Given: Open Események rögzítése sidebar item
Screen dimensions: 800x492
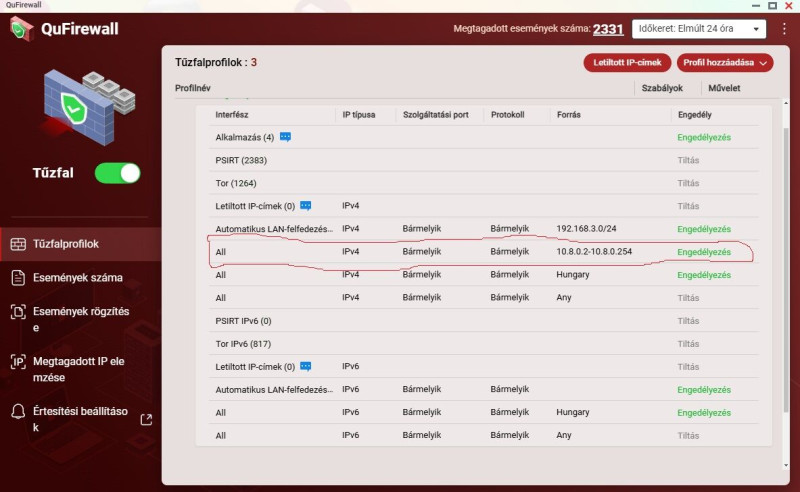Looking at the screenshot, I should (x=81, y=319).
